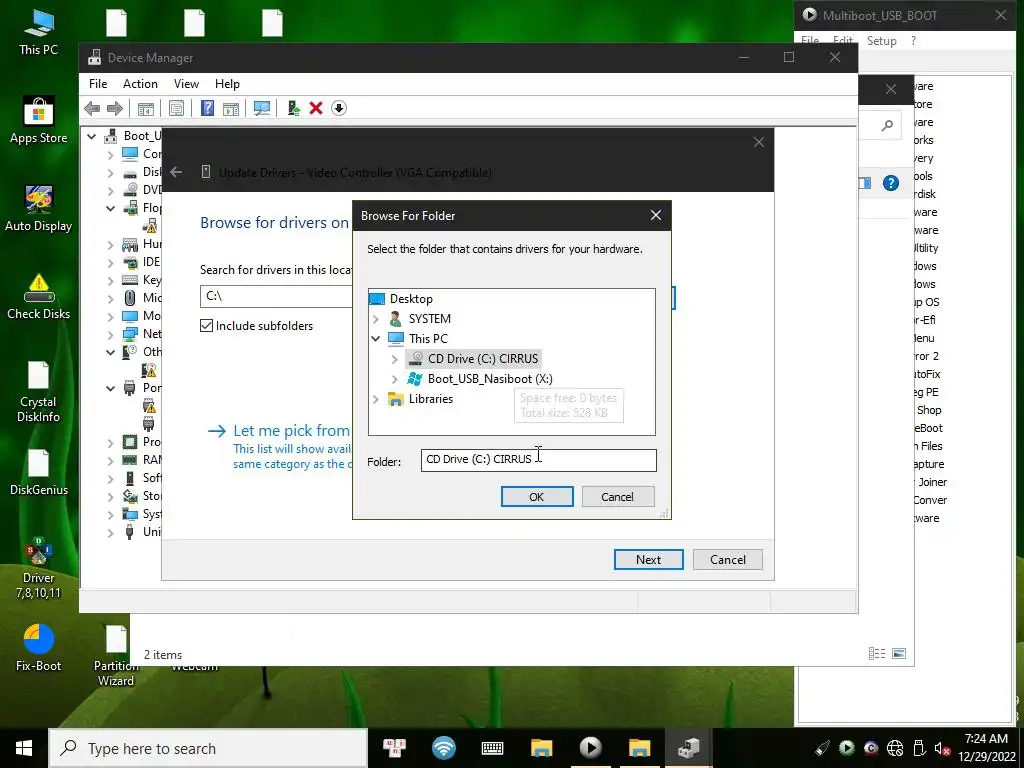Open the File menu in Device Manager
1024x768 pixels.
tap(98, 84)
